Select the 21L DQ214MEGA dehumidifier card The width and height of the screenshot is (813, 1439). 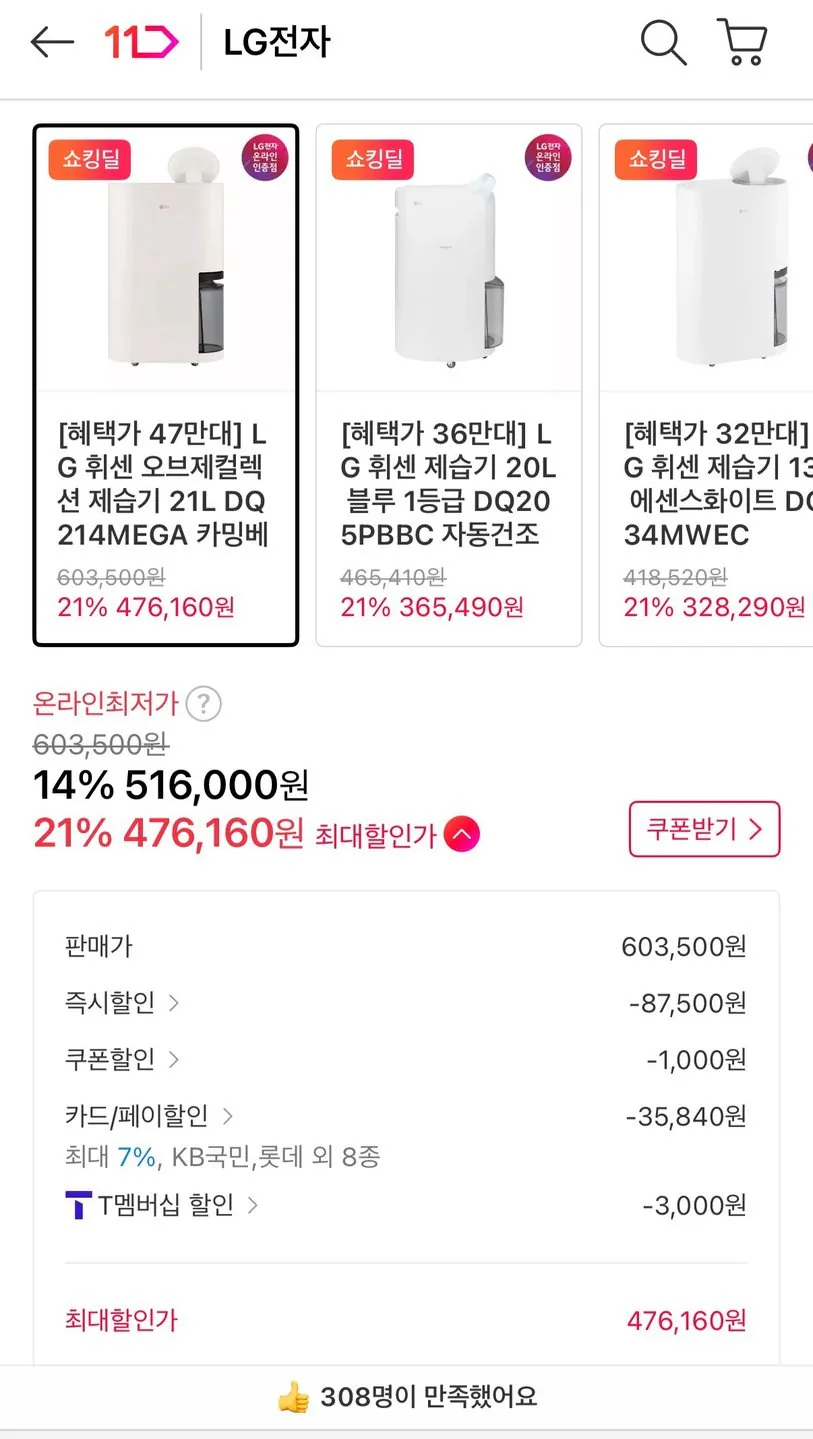[x=166, y=385]
